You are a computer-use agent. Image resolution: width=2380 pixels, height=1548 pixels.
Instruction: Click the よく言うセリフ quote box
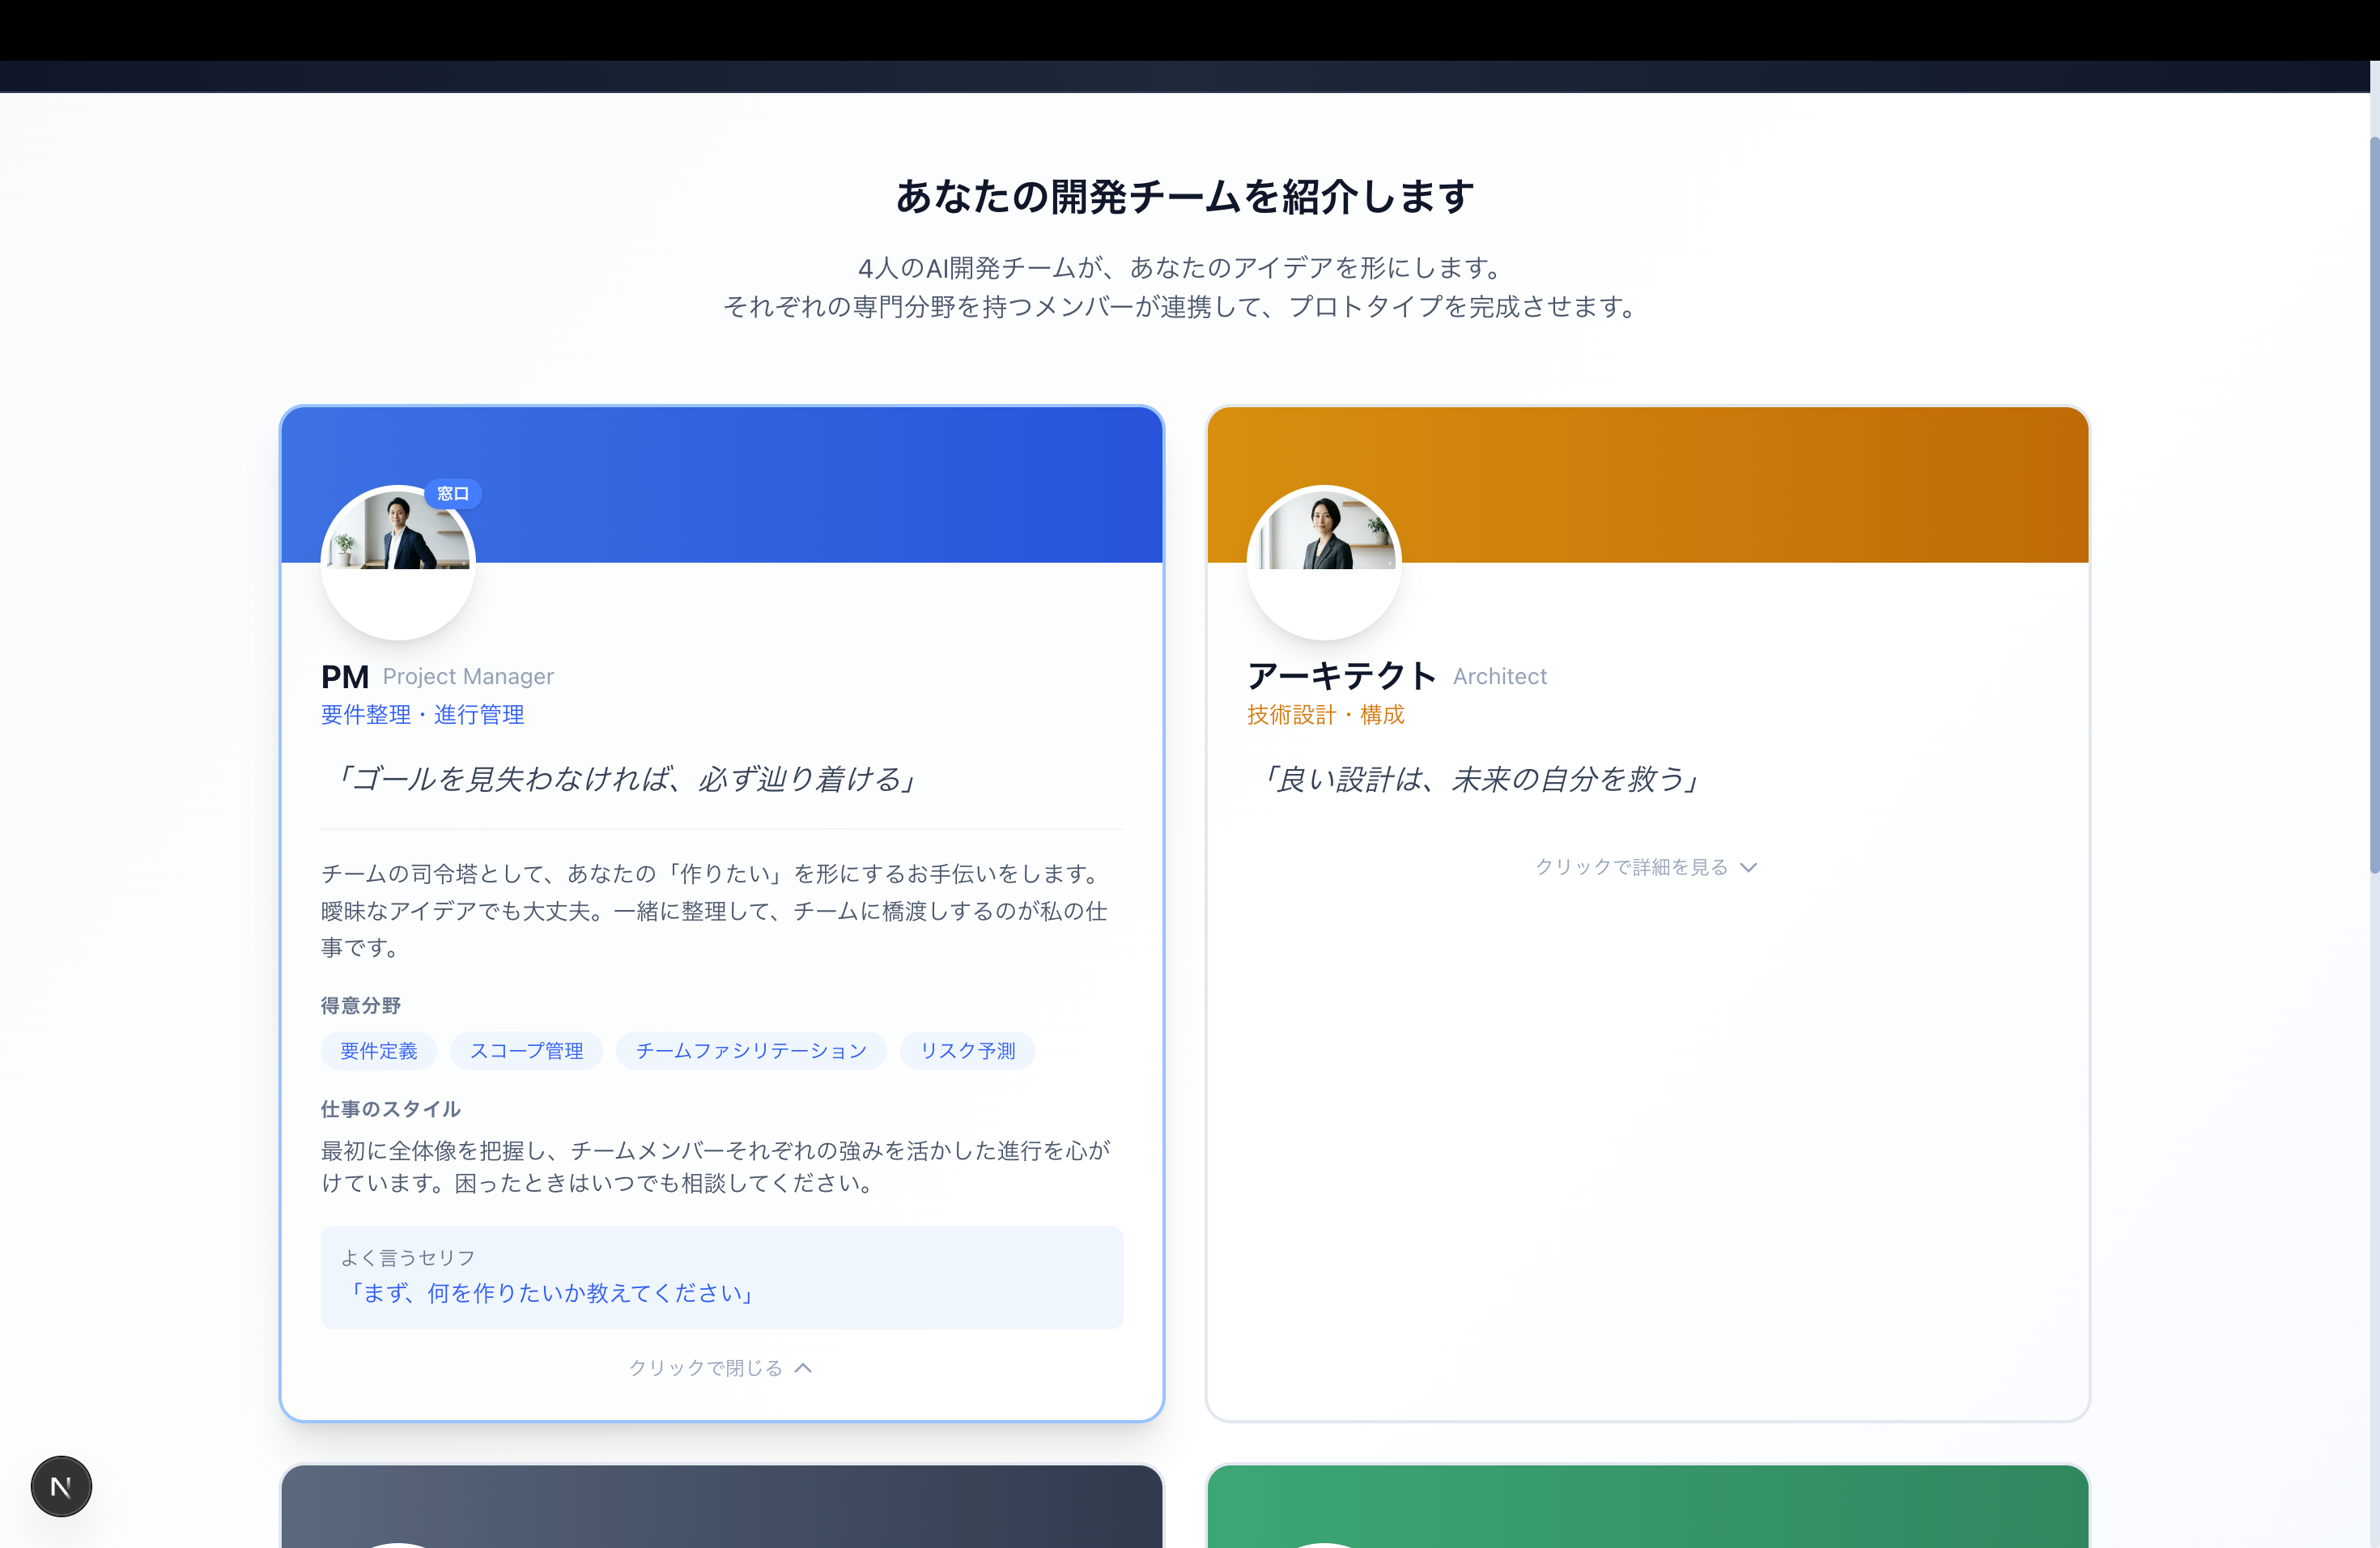(721, 1277)
